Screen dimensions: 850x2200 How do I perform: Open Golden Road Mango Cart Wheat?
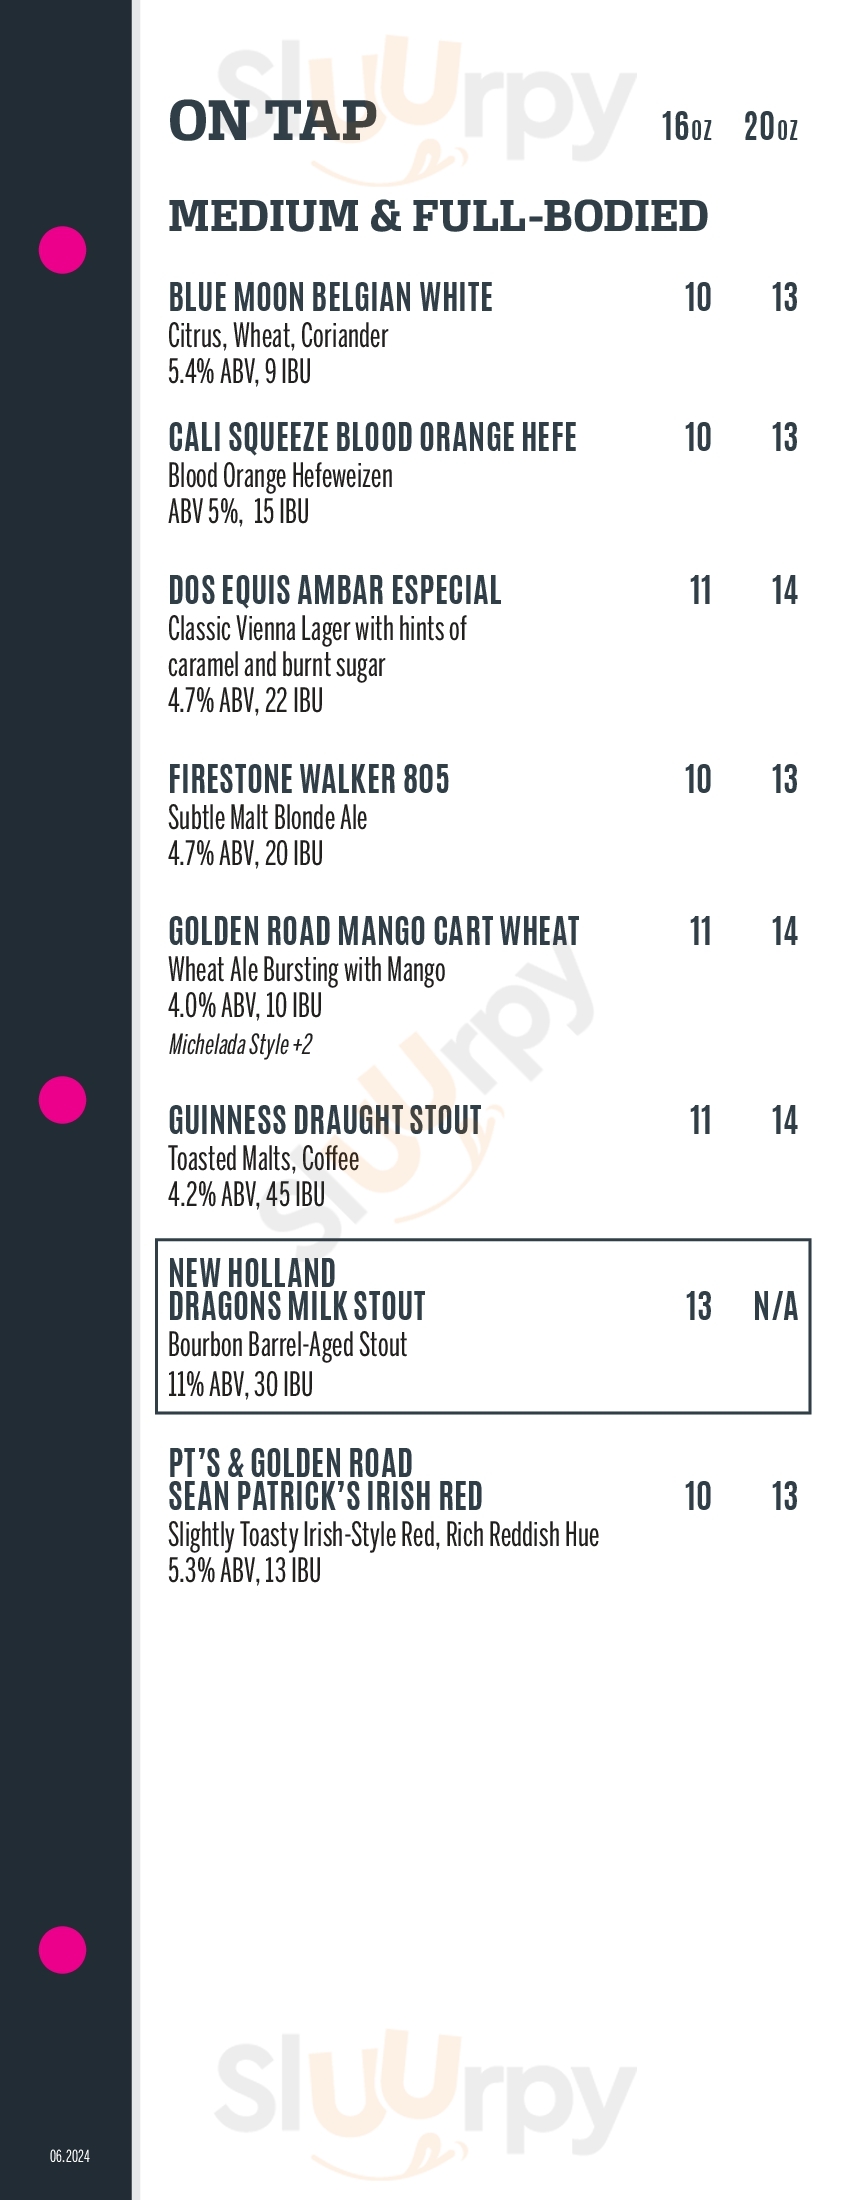tap(373, 932)
